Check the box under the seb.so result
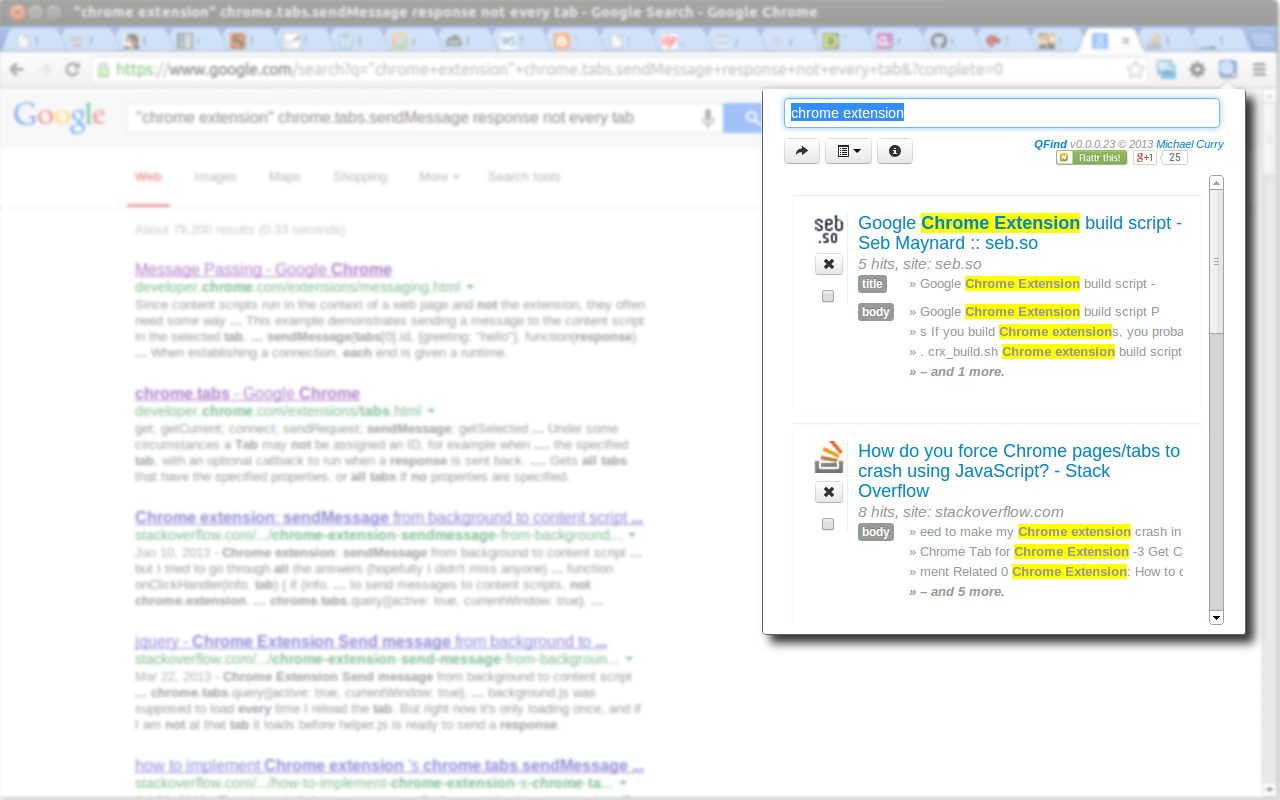Image resolution: width=1280 pixels, height=800 pixels. tap(827, 296)
